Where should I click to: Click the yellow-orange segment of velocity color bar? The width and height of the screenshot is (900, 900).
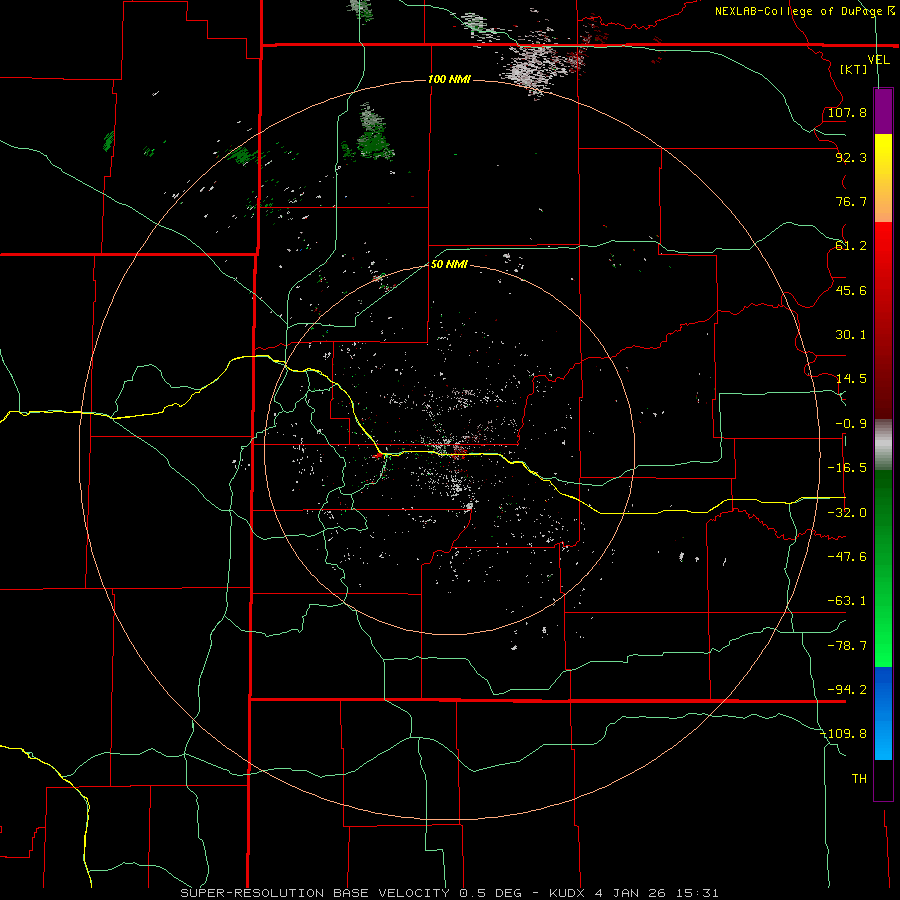pos(883,178)
